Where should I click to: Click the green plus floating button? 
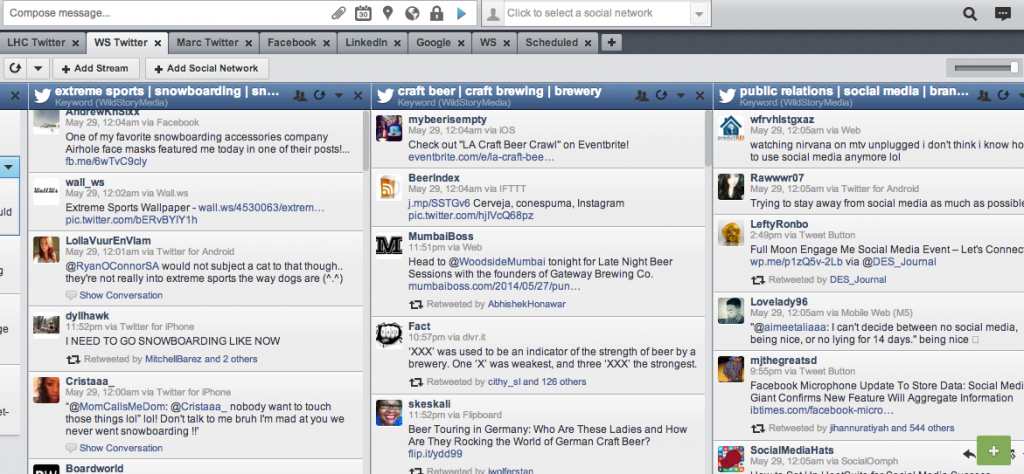pos(994,451)
